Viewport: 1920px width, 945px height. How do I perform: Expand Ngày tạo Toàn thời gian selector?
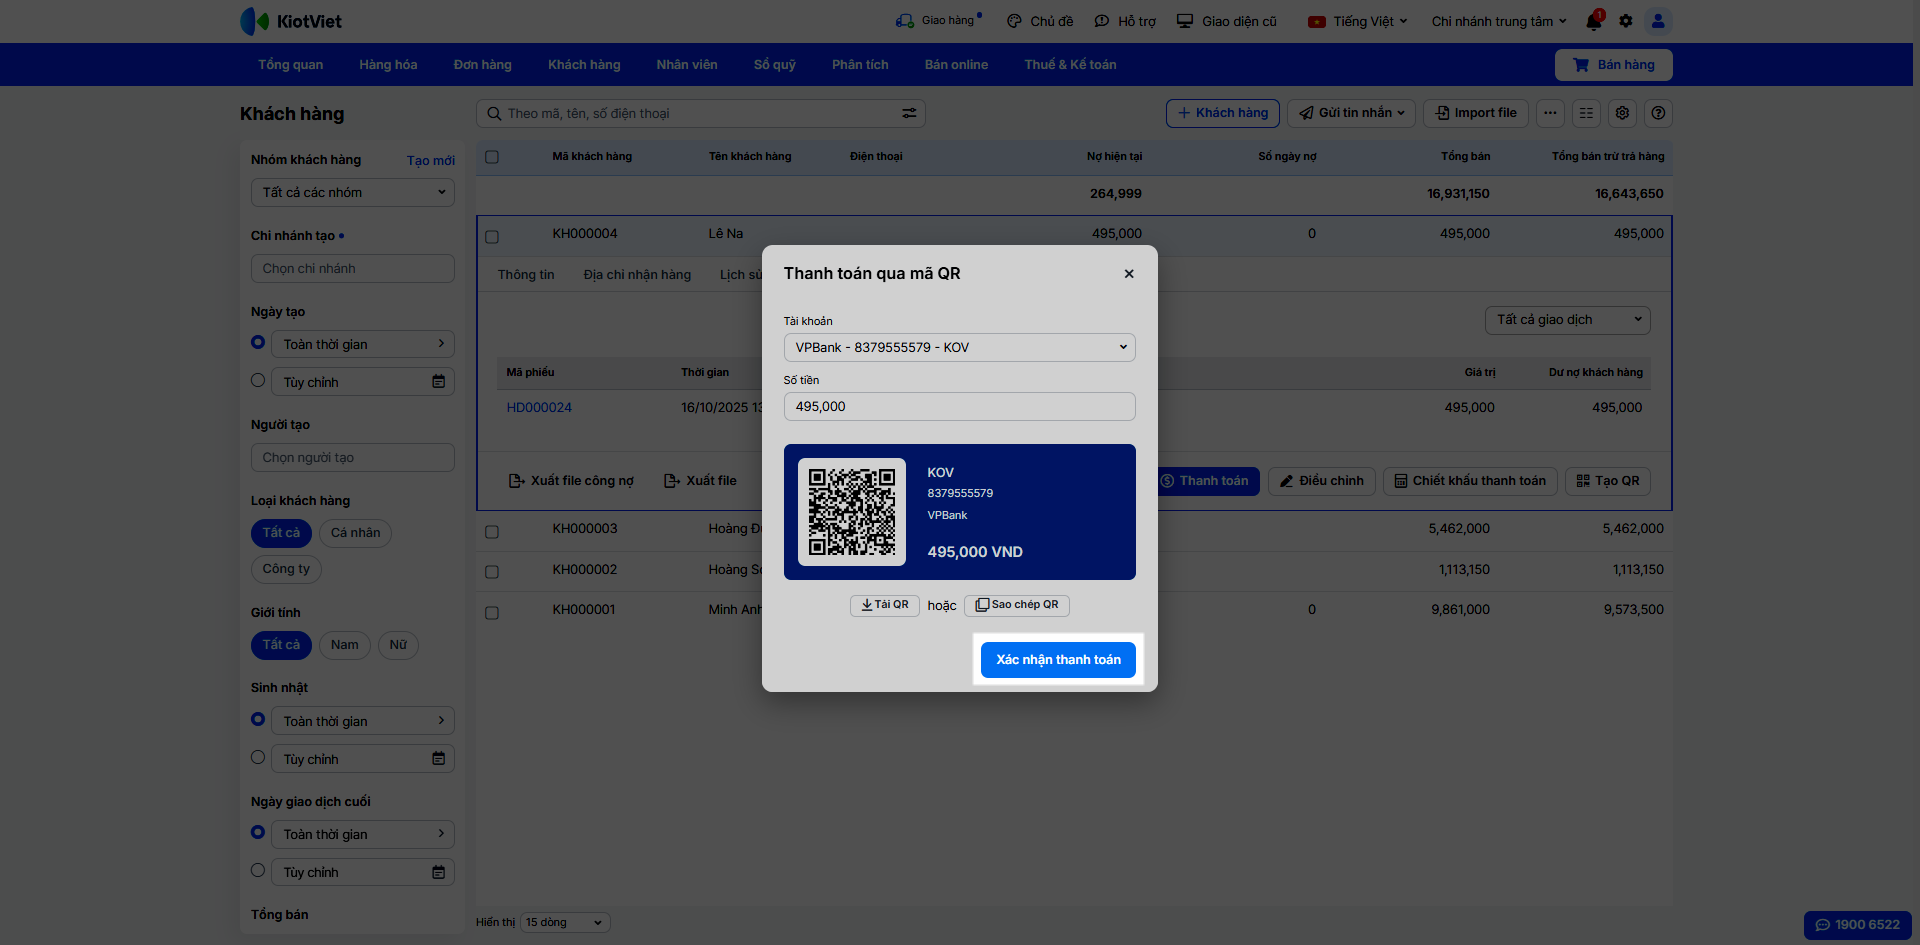click(363, 345)
